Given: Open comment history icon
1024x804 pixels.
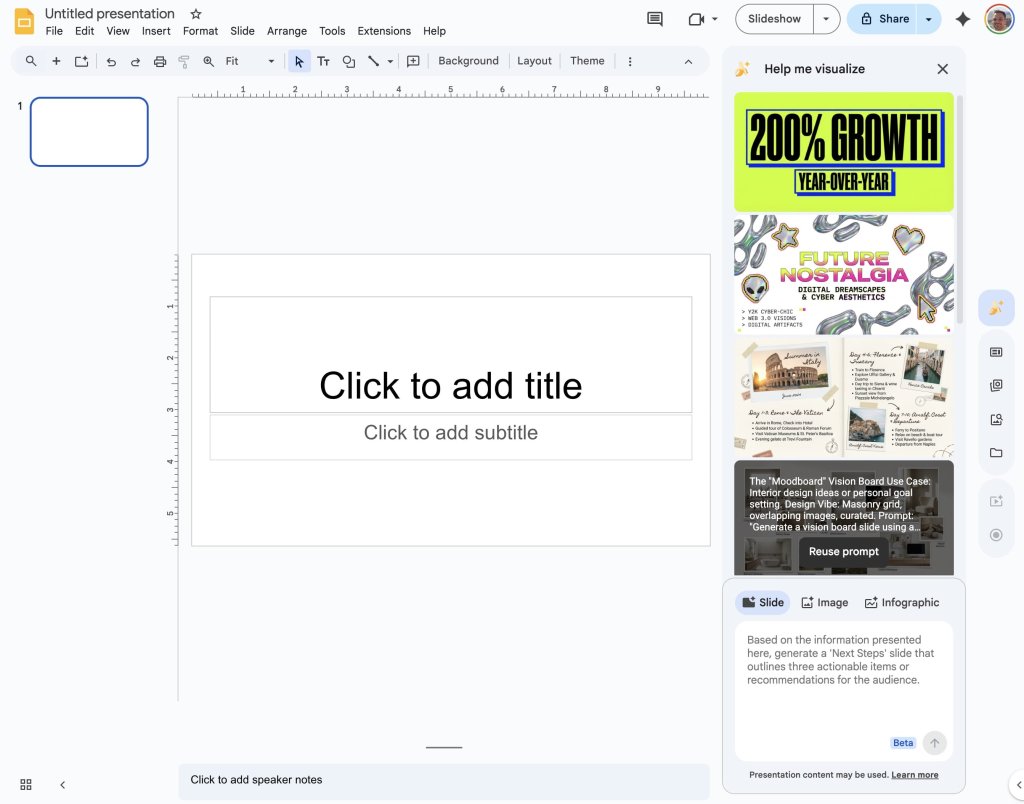Looking at the screenshot, I should 655,19.
